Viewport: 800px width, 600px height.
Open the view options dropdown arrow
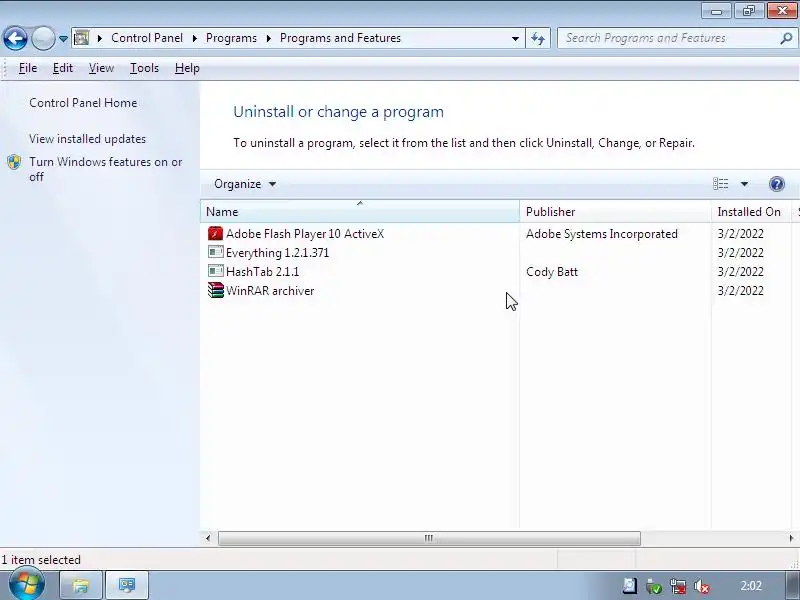coord(744,184)
